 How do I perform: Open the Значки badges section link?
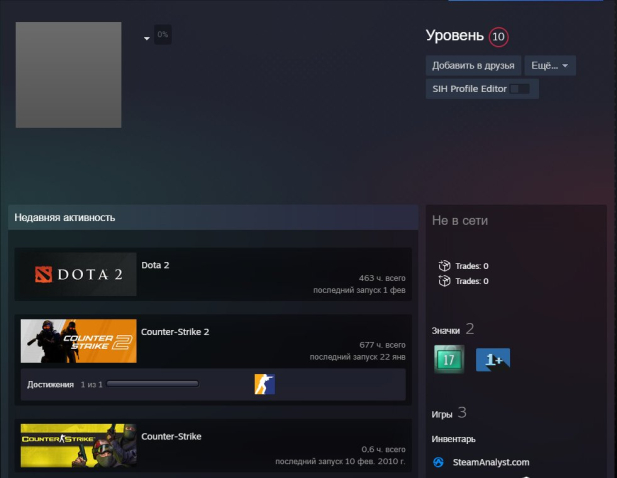tap(446, 329)
